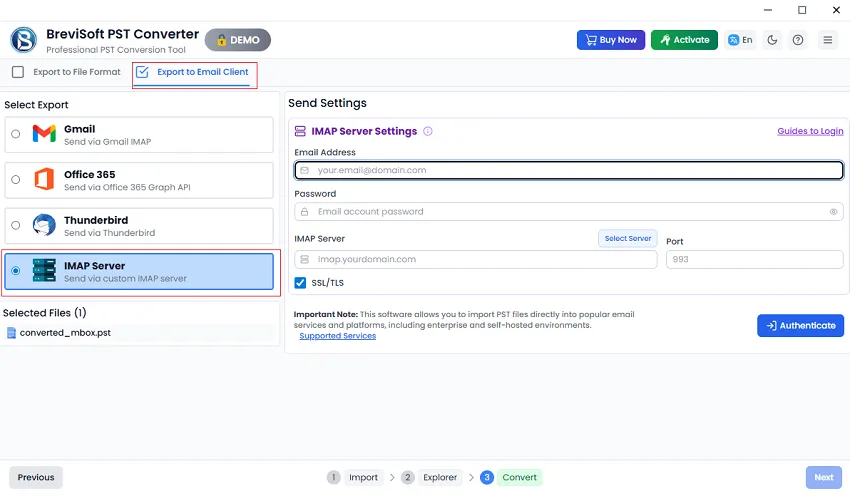Image resolution: width=850 pixels, height=496 pixels.
Task: Click converted_mbox.pst file icon
Action: tap(11, 333)
